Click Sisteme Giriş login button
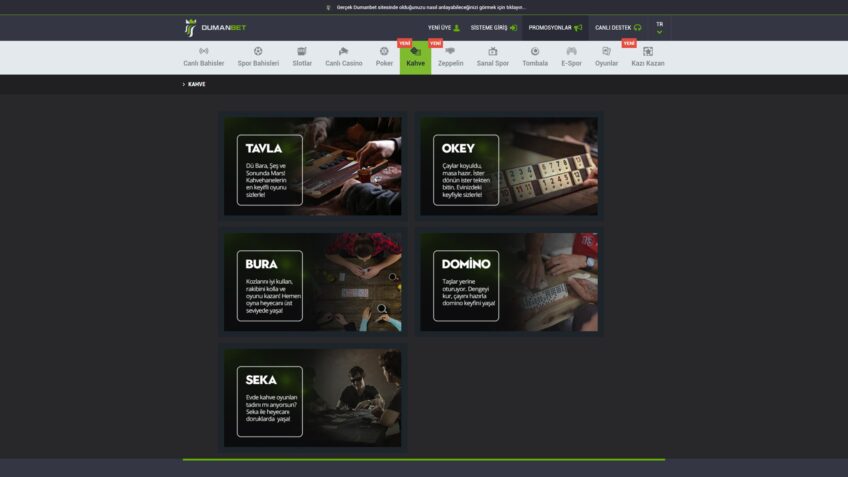 [x=493, y=28]
